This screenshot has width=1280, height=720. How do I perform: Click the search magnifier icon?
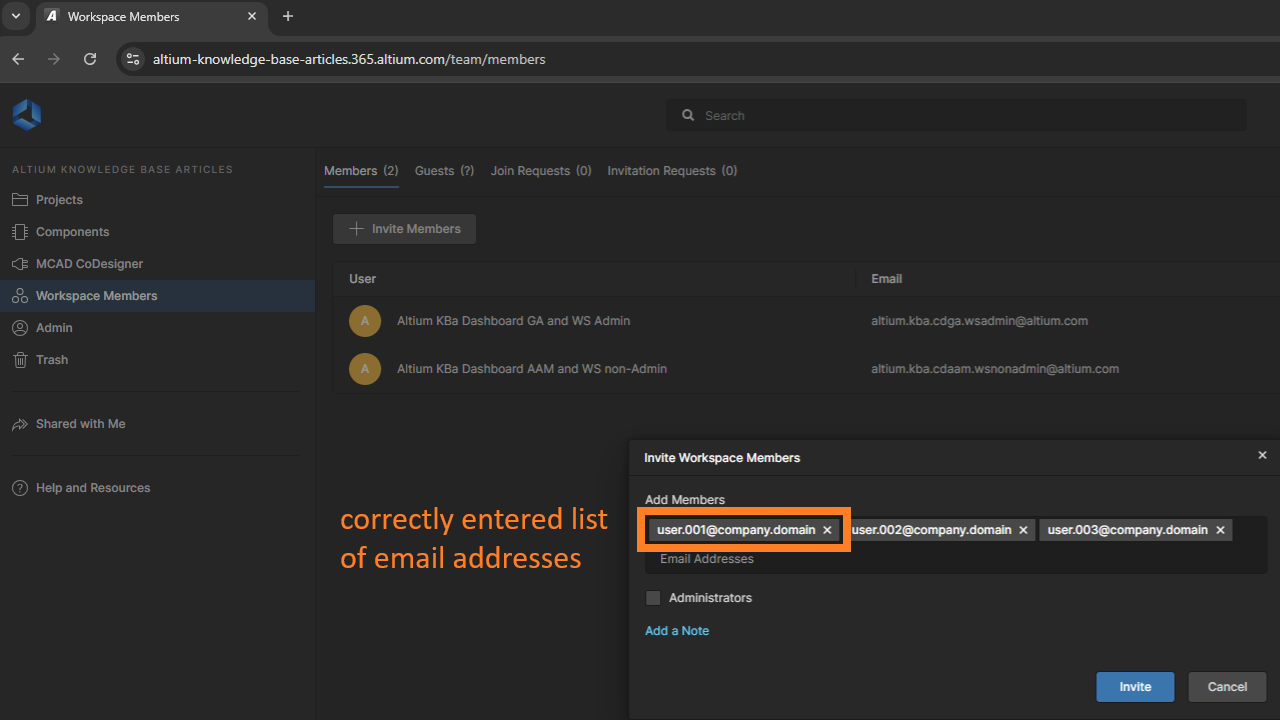(688, 115)
